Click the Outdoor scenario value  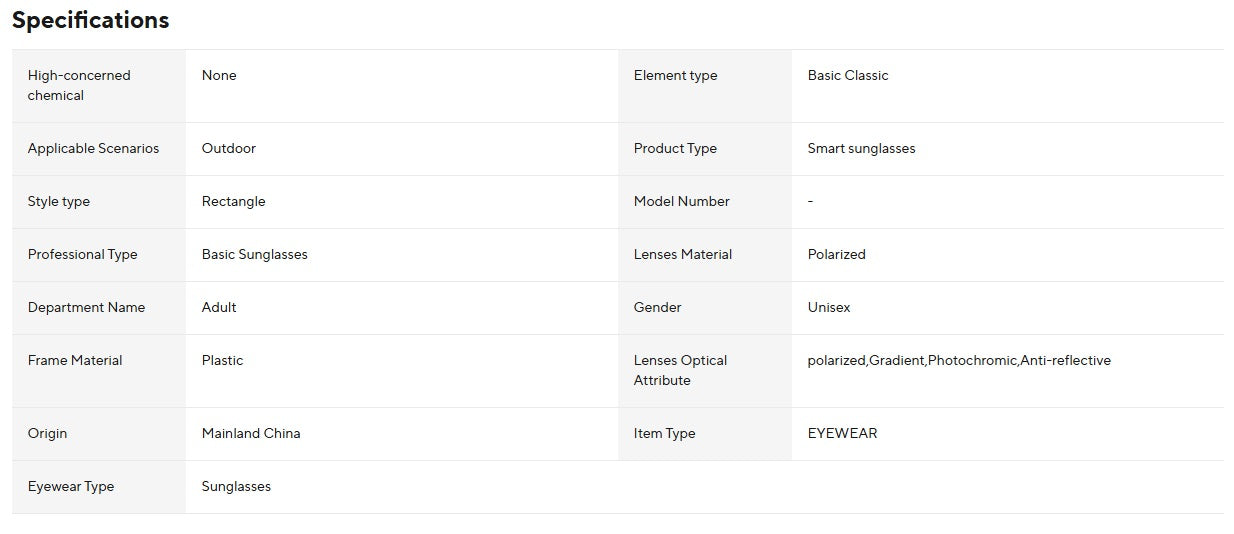coord(229,148)
